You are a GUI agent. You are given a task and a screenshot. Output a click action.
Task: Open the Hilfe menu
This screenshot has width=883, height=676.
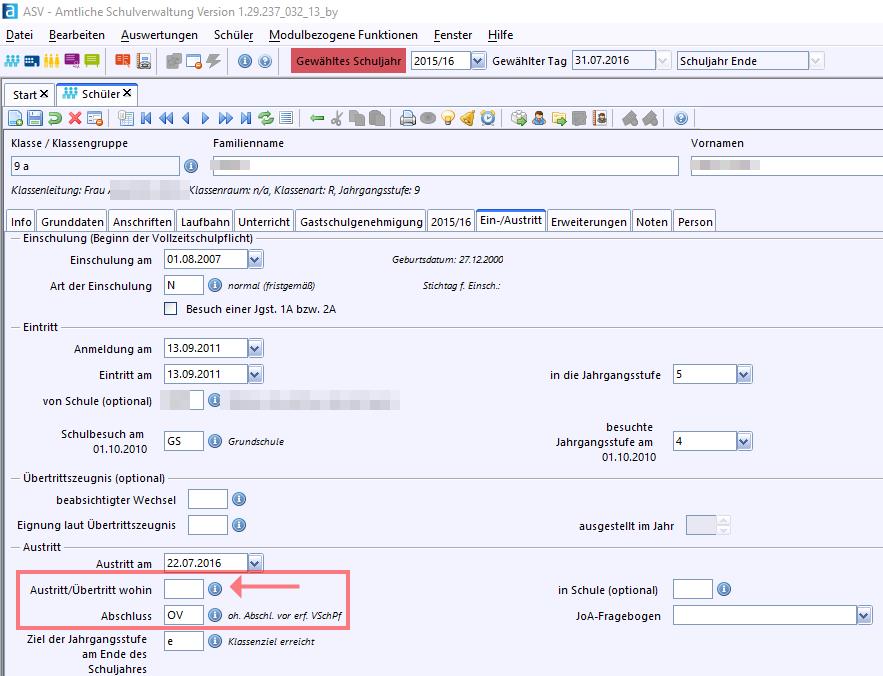point(501,35)
